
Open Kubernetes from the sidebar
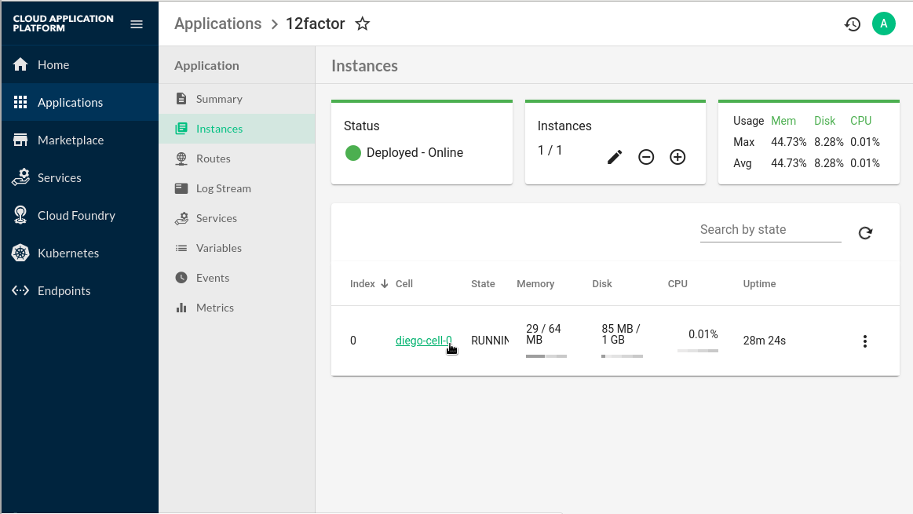point(68,253)
